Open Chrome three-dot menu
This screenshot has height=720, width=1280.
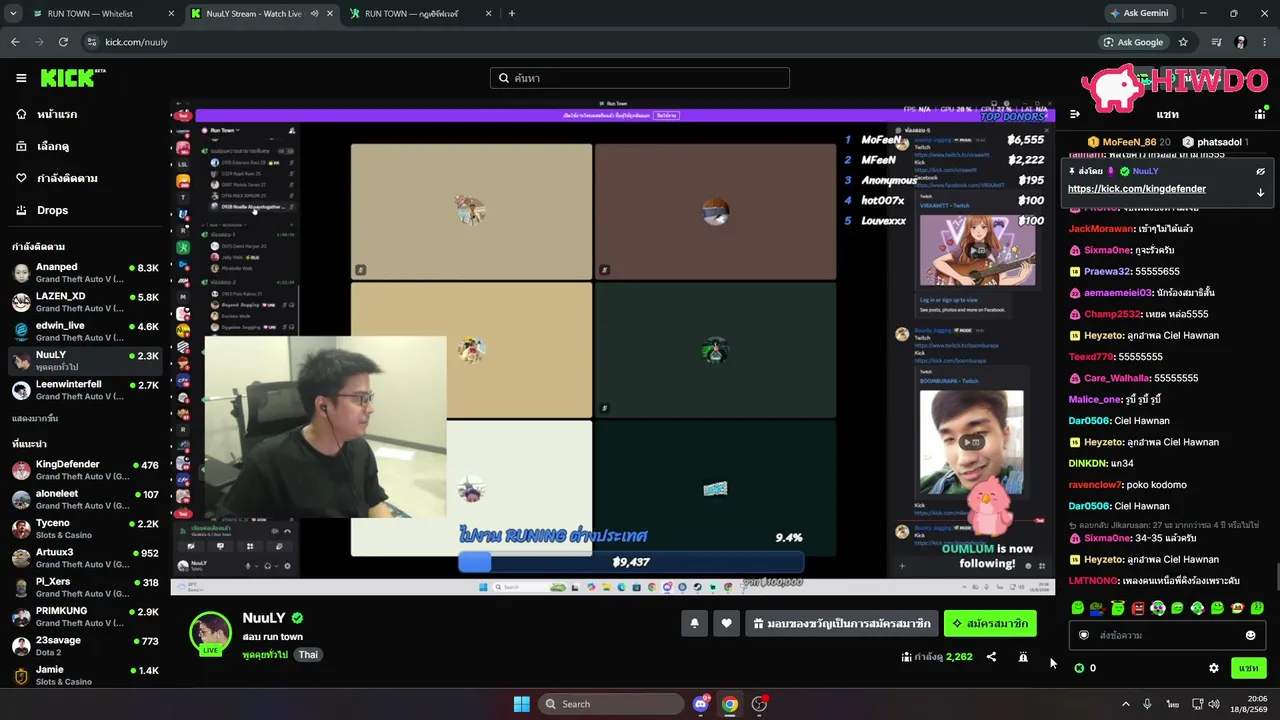point(1265,42)
